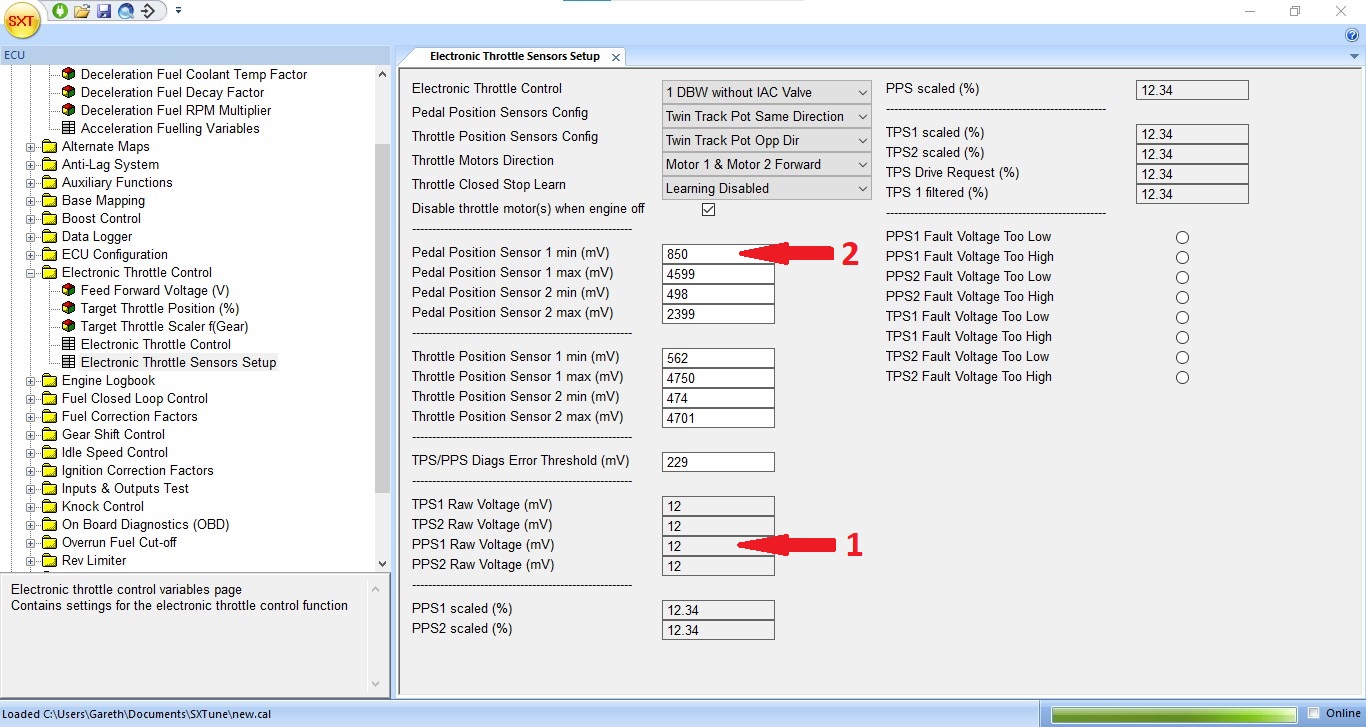Expand the Boost Control folder
This screenshot has height=727, width=1366.
click(x=31, y=218)
